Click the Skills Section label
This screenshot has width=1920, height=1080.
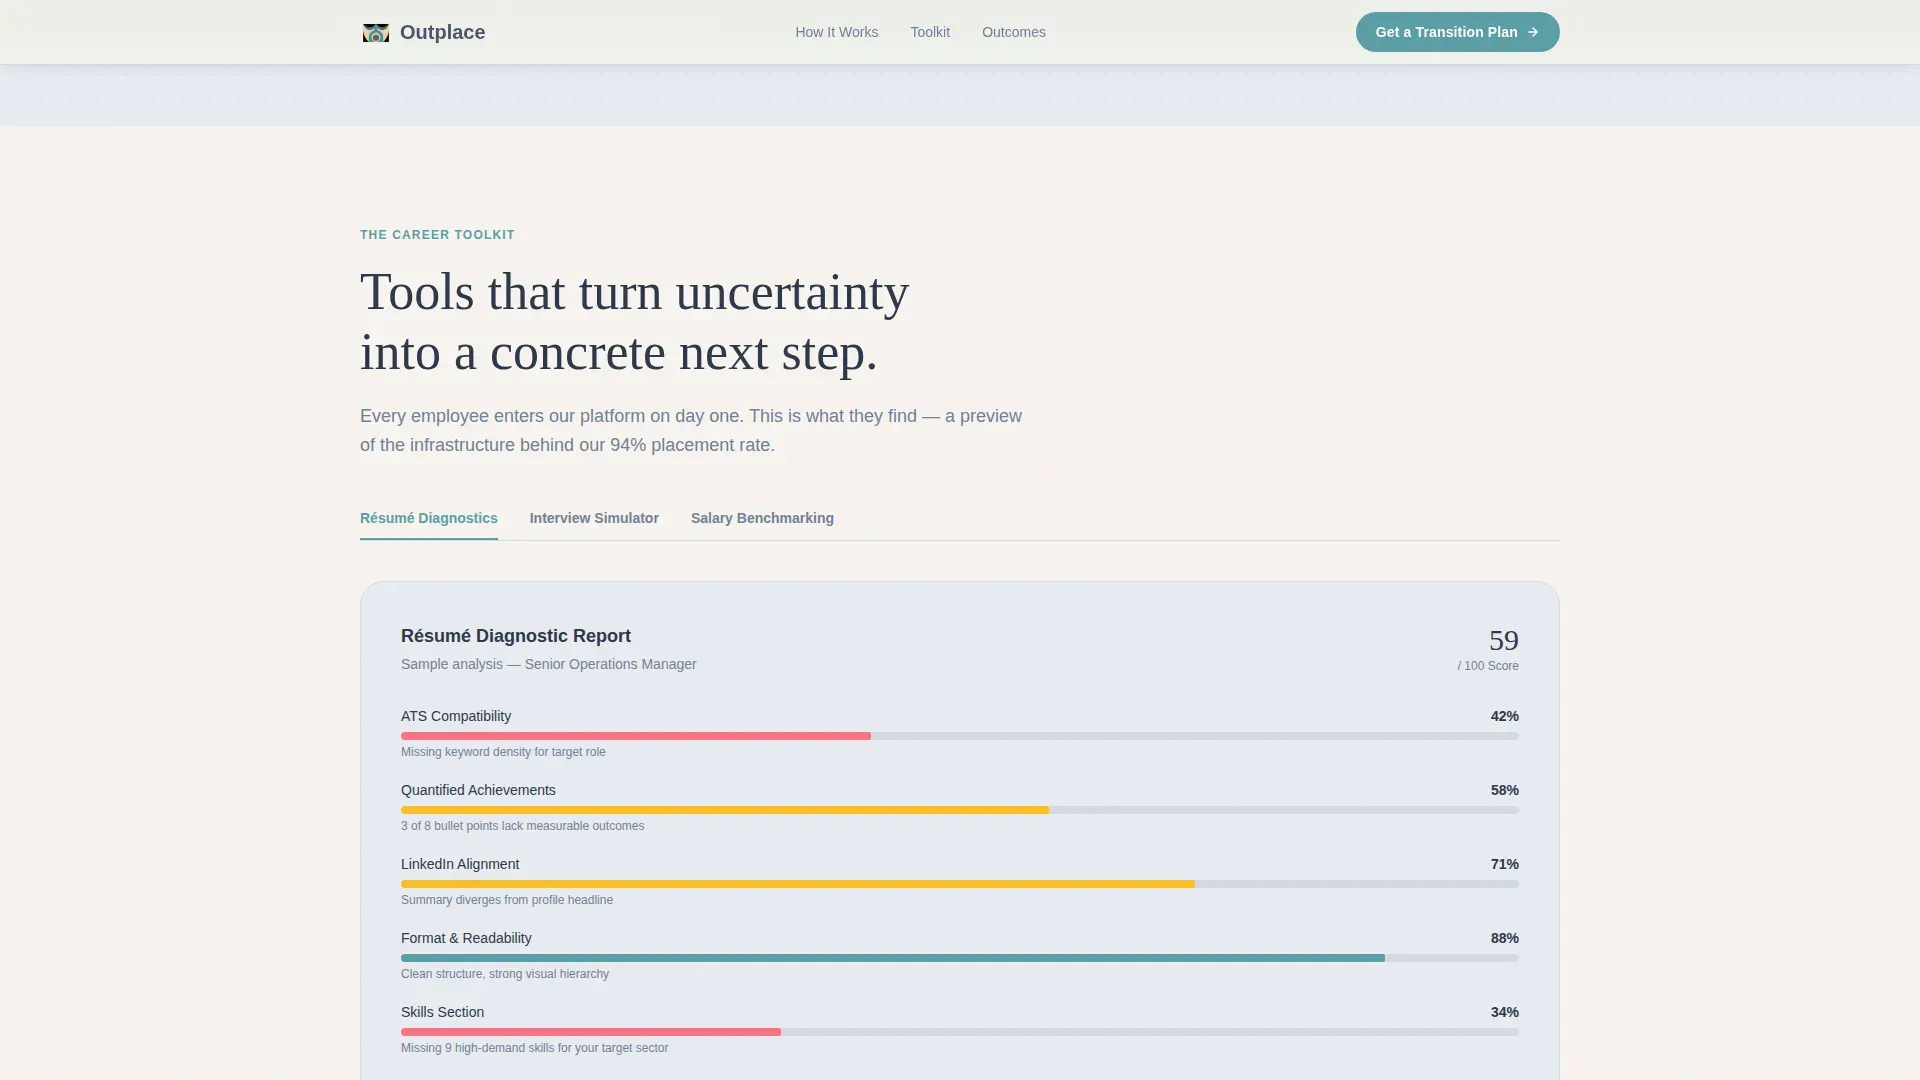(x=442, y=1012)
